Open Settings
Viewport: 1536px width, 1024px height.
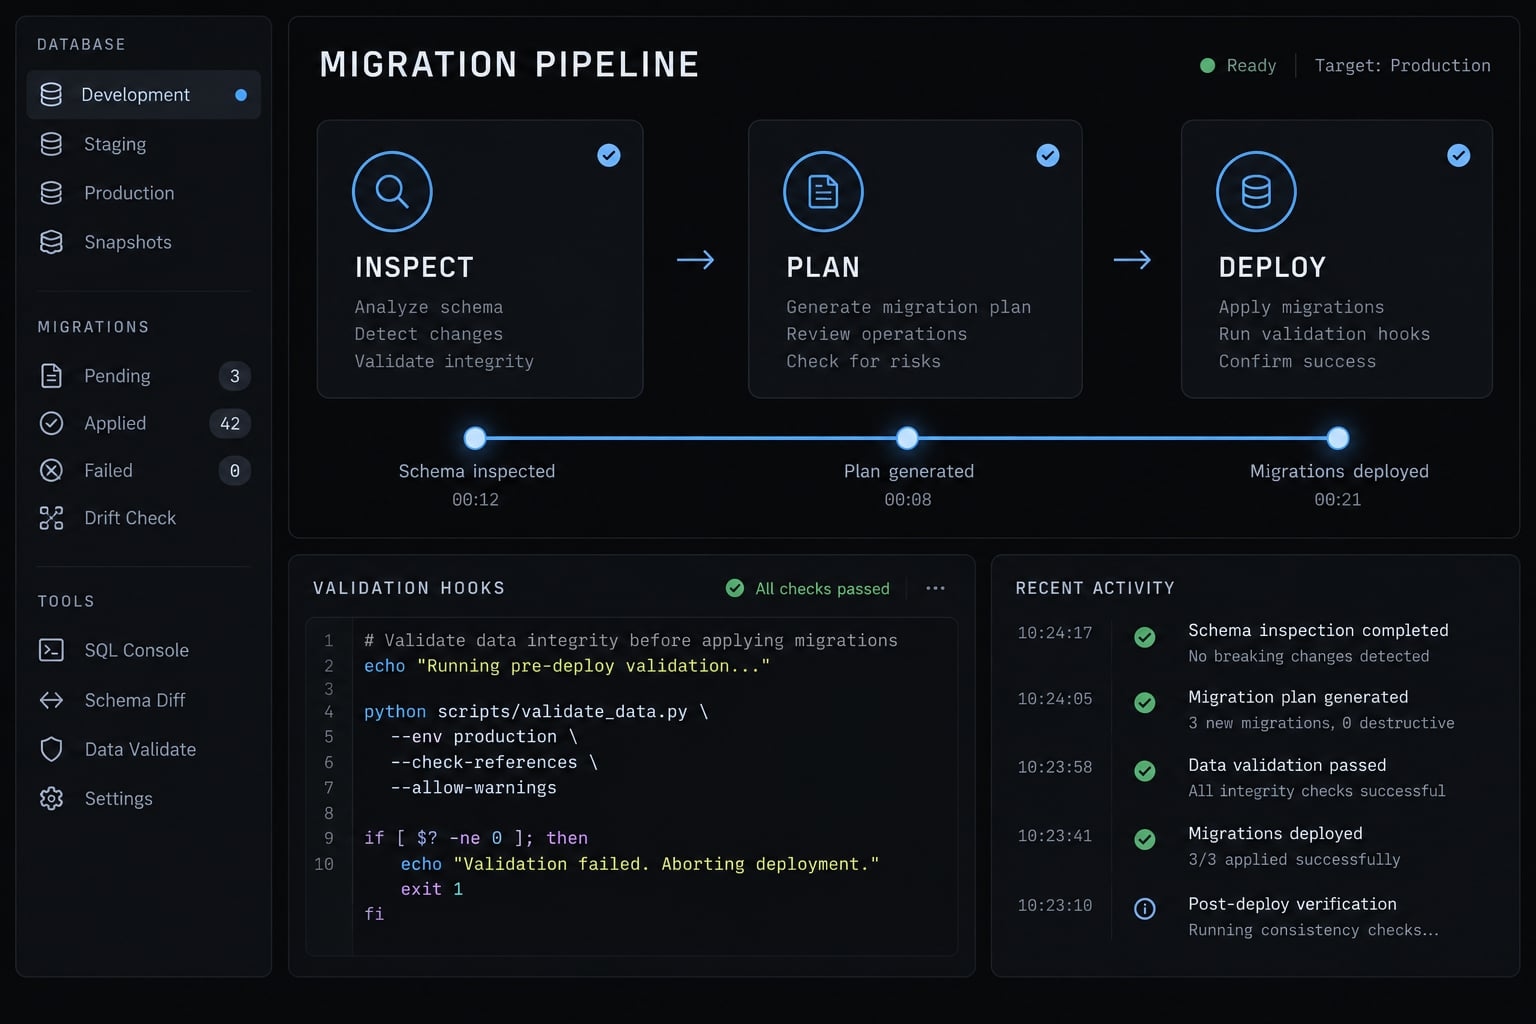click(144, 798)
